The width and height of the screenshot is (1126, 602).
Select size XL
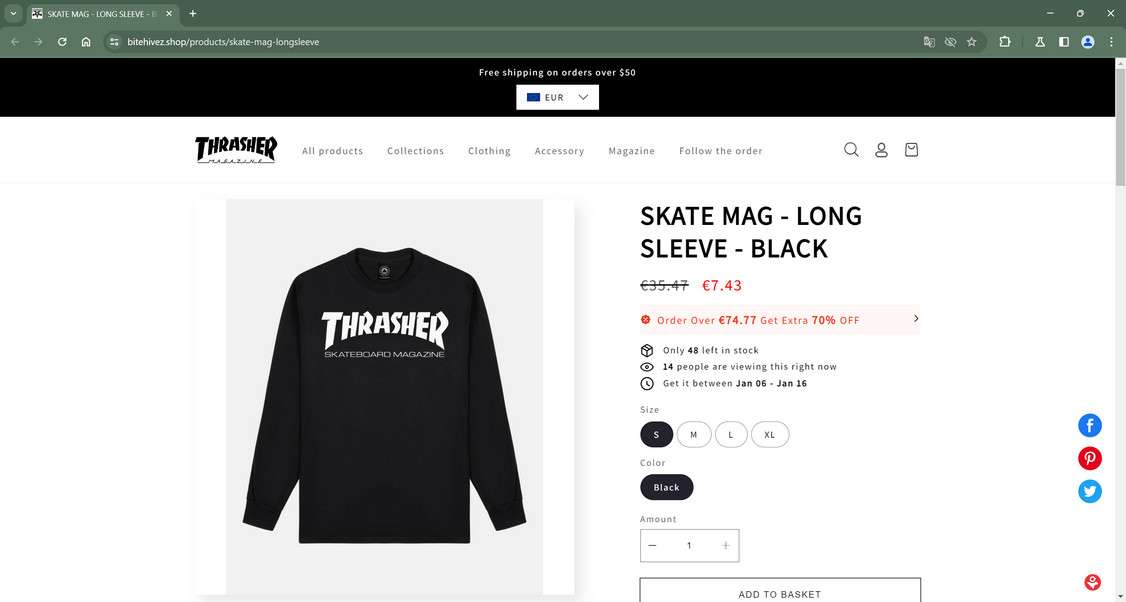click(x=770, y=435)
